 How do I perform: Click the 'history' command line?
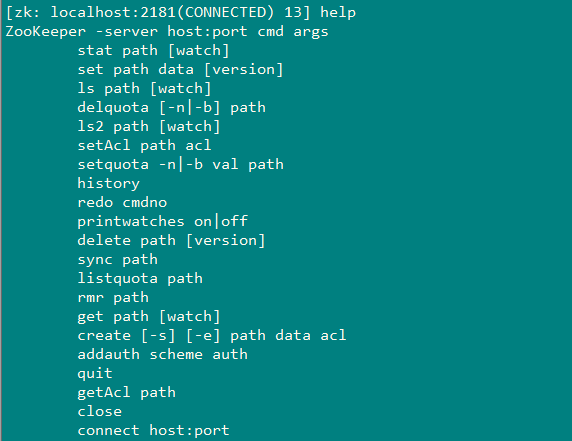[x=108, y=183]
